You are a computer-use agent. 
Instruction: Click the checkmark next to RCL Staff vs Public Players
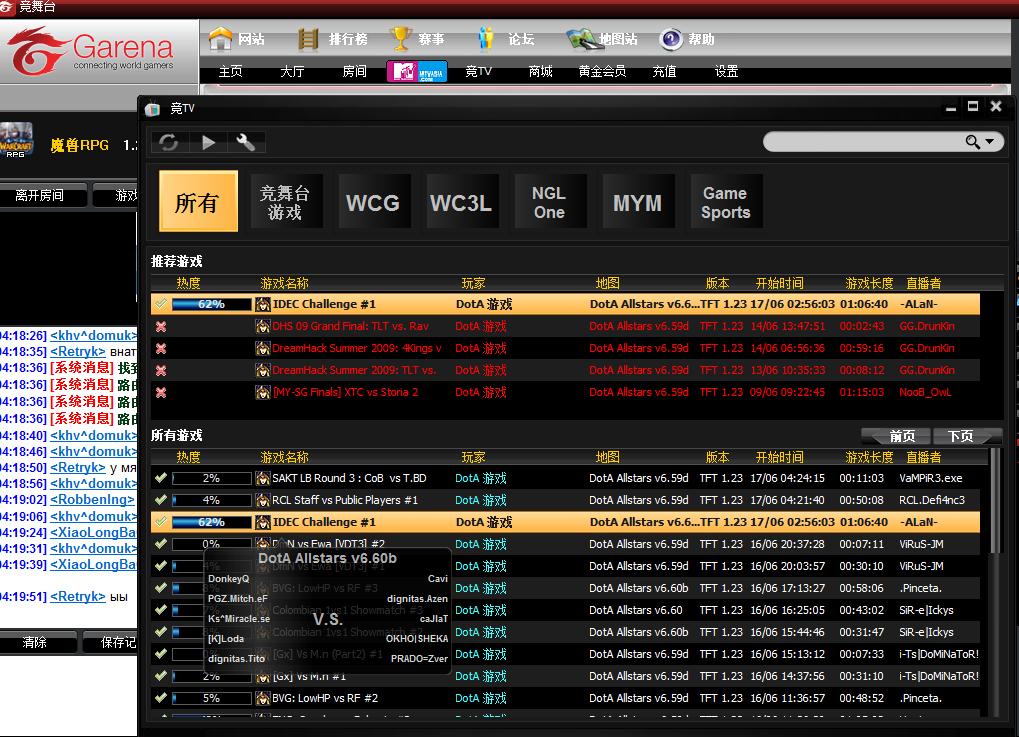[161, 500]
